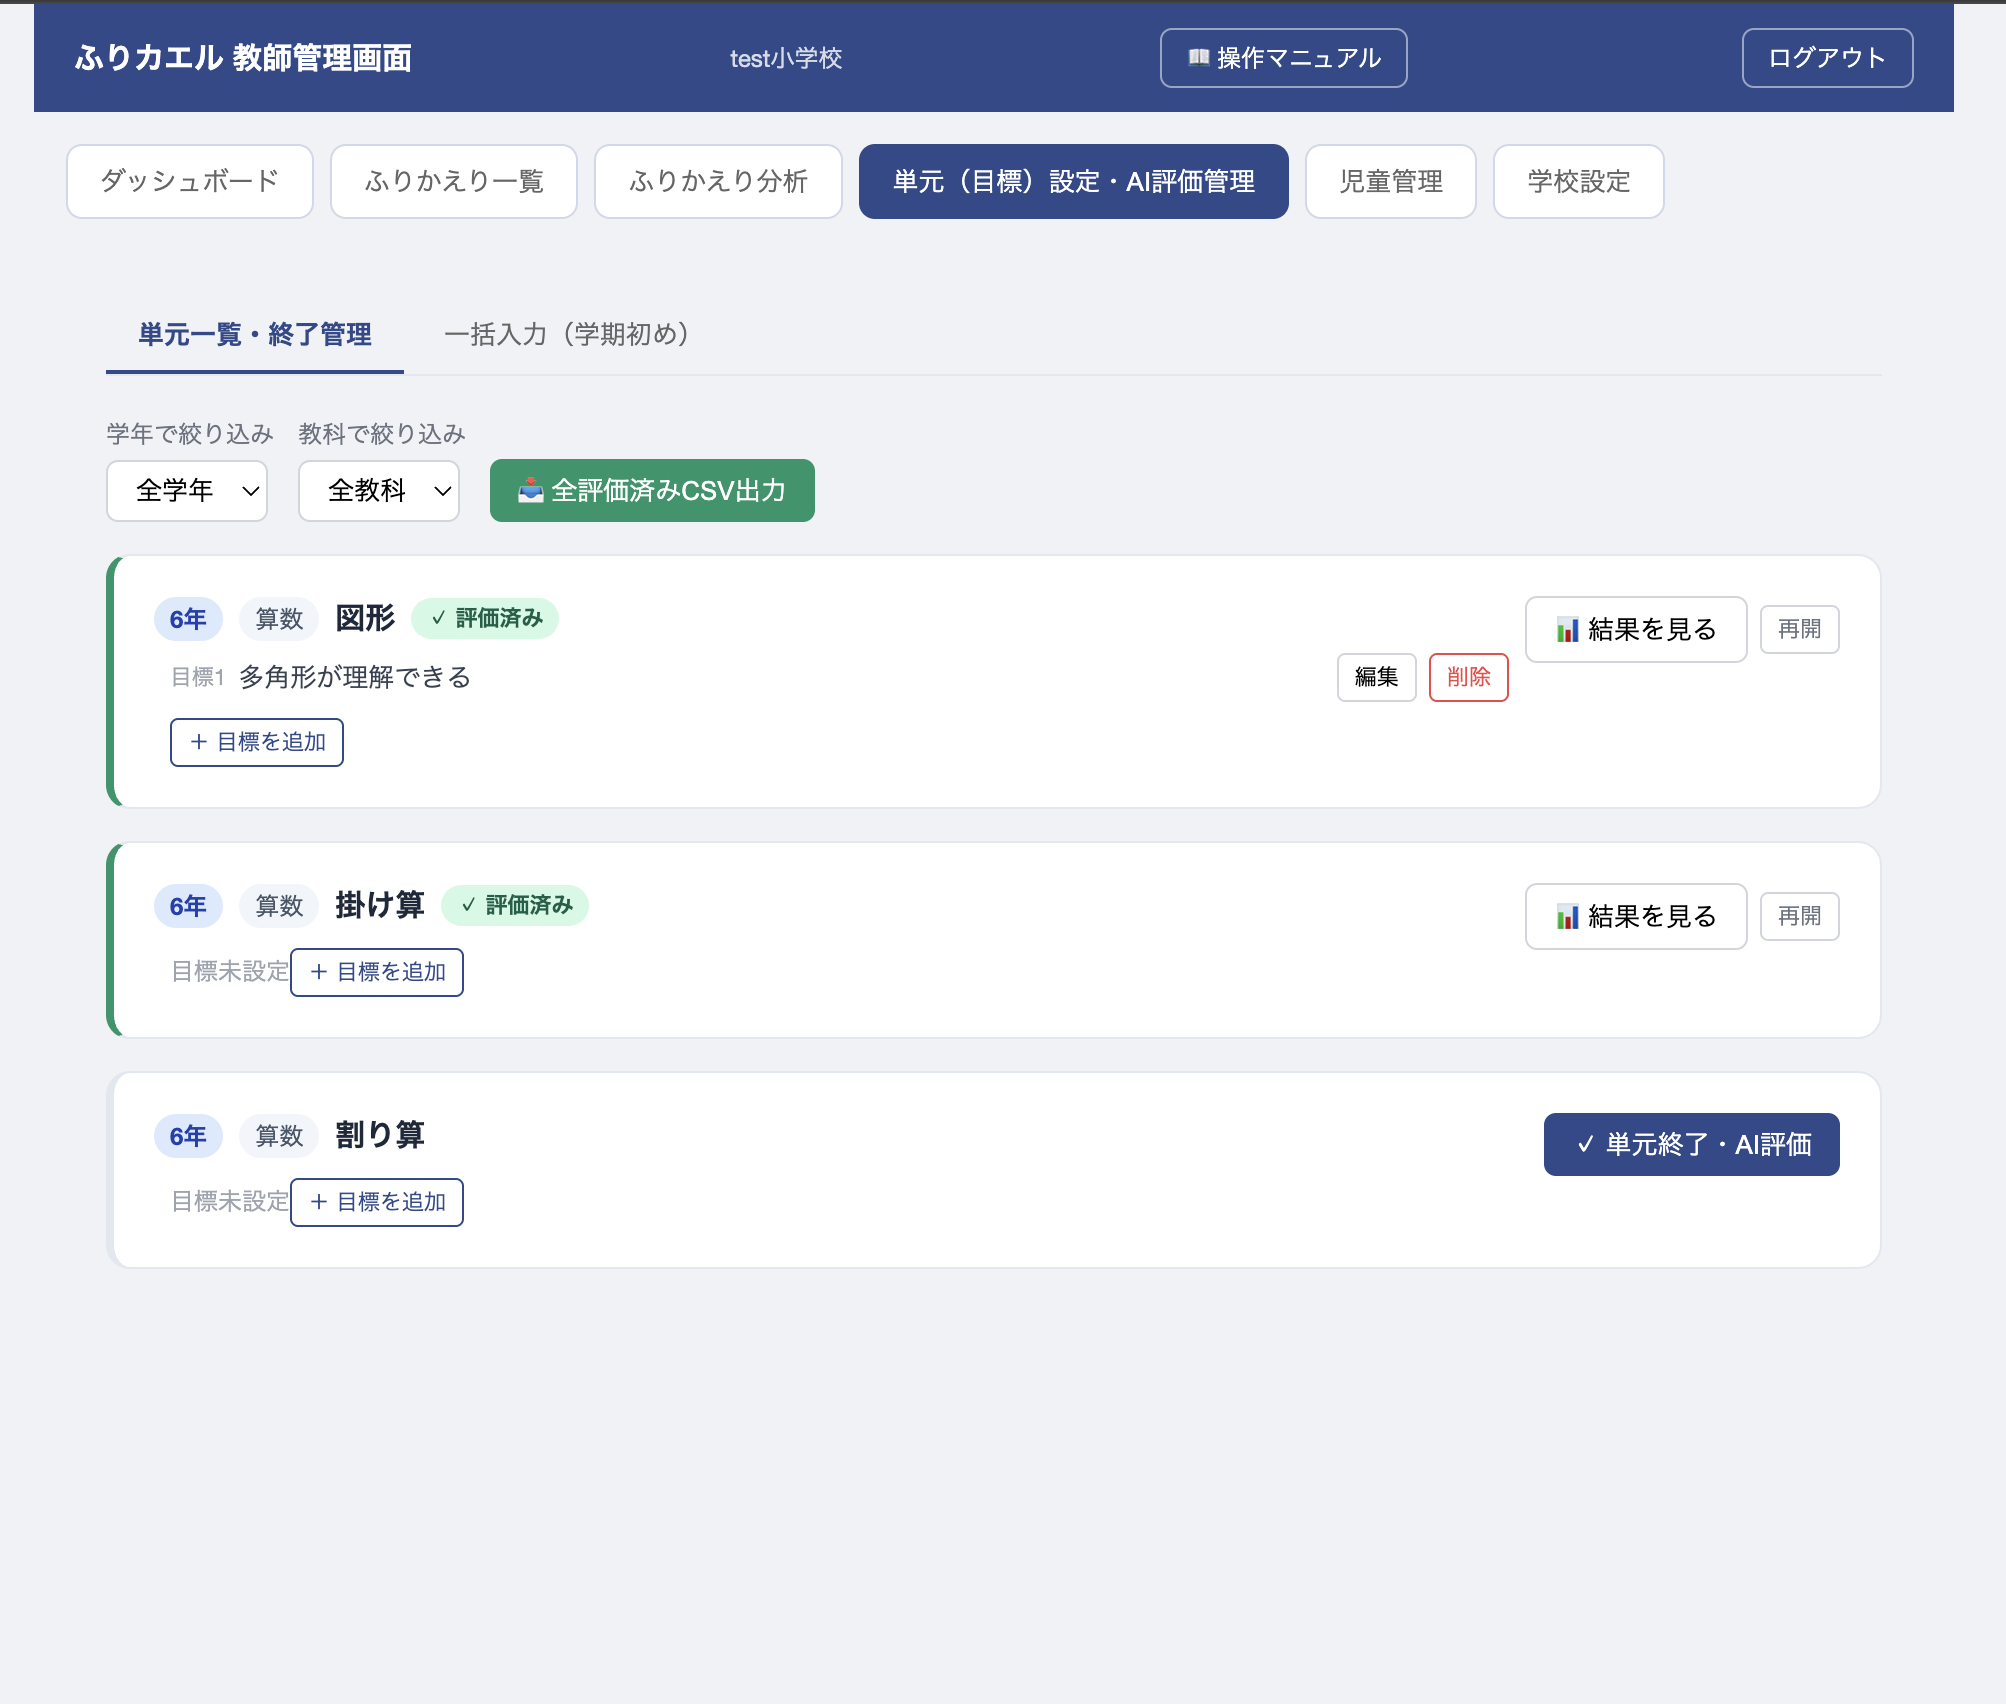Open 児童管理 navigation item
2006x1704 pixels.
click(x=1390, y=181)
